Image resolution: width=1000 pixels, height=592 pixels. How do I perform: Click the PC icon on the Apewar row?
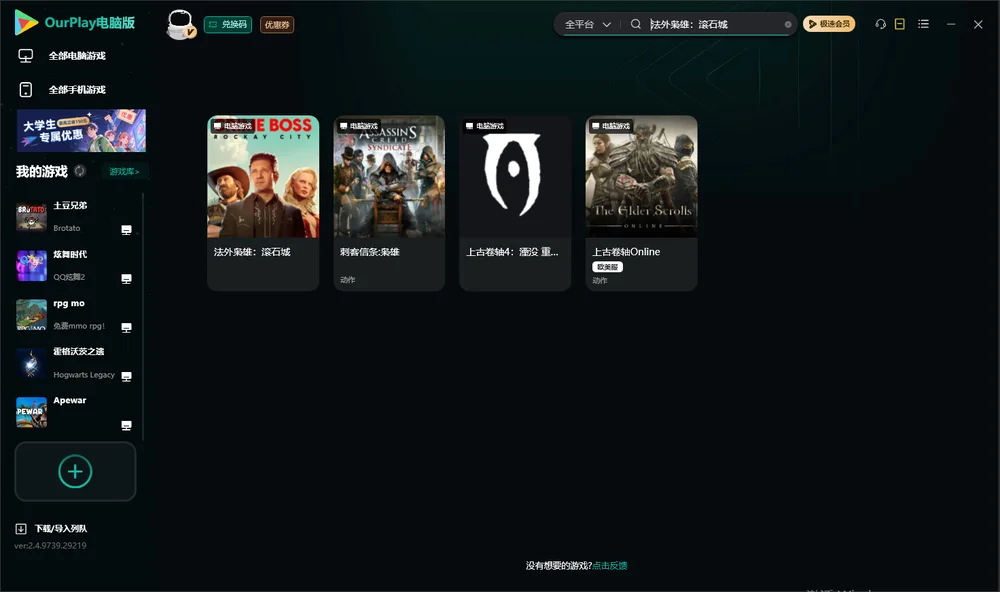(x=126, y=426)
